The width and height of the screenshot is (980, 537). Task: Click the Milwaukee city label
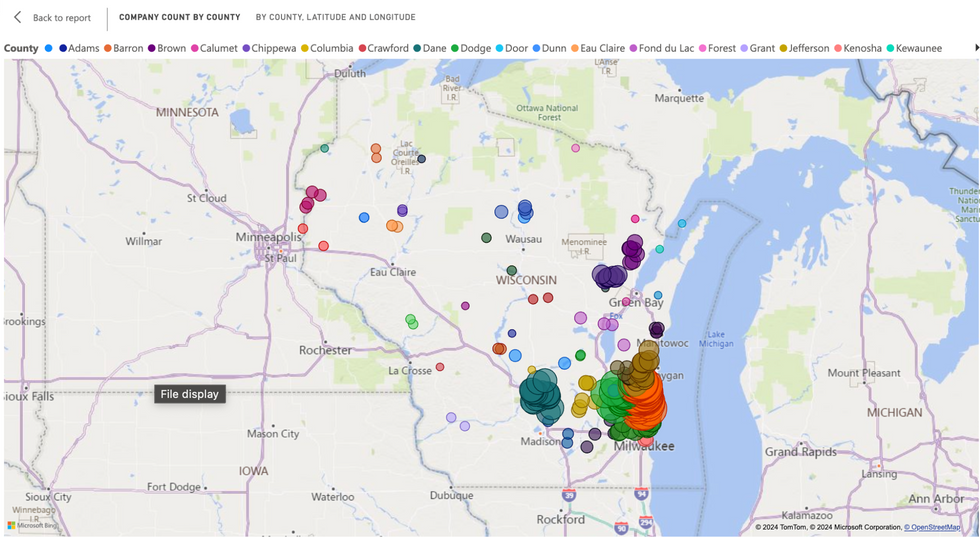644,446
